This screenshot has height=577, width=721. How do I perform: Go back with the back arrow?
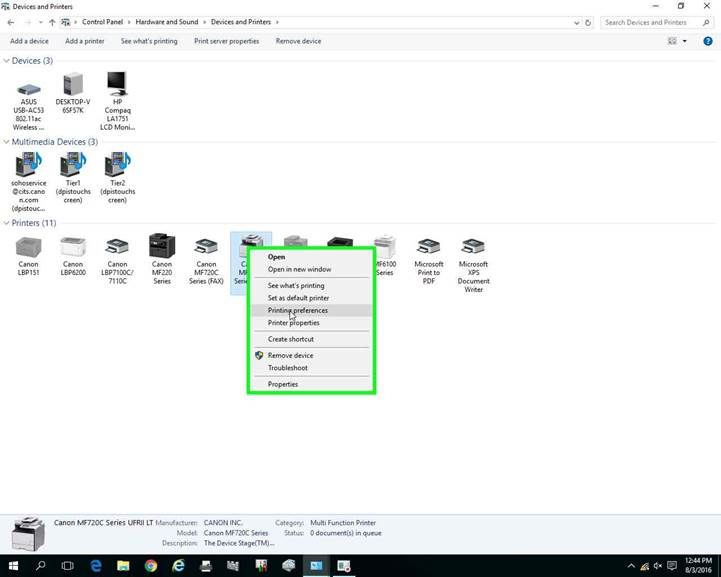point(11,22)
